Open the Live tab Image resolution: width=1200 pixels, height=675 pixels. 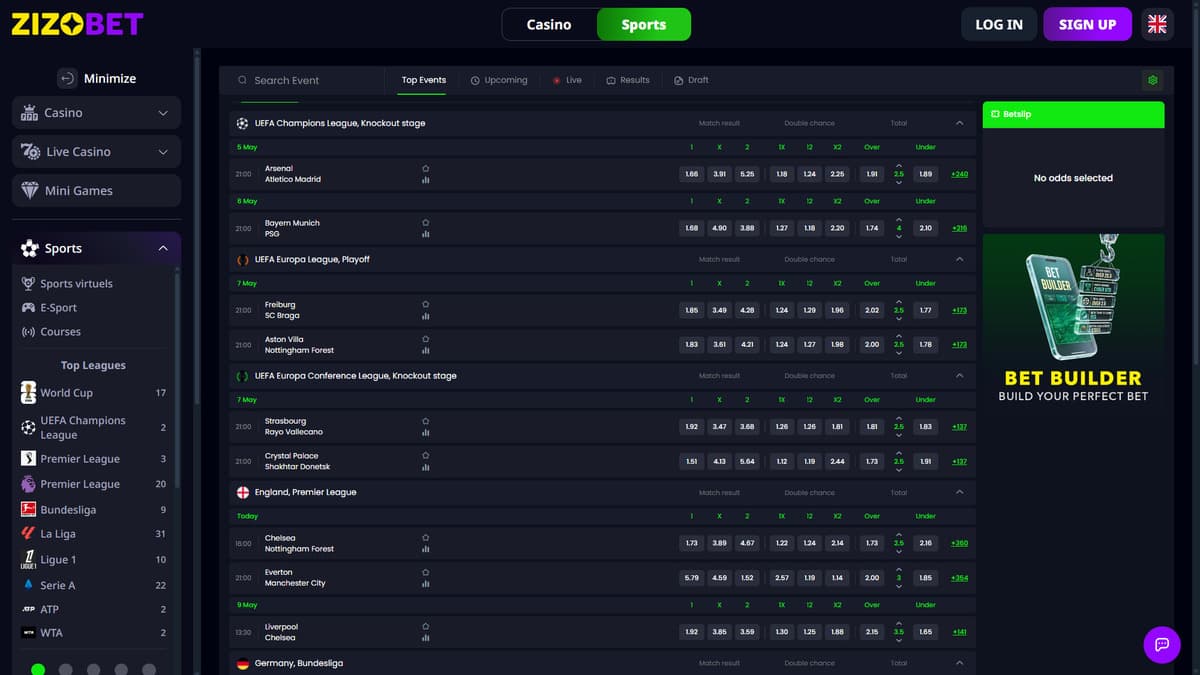[567, 80]
